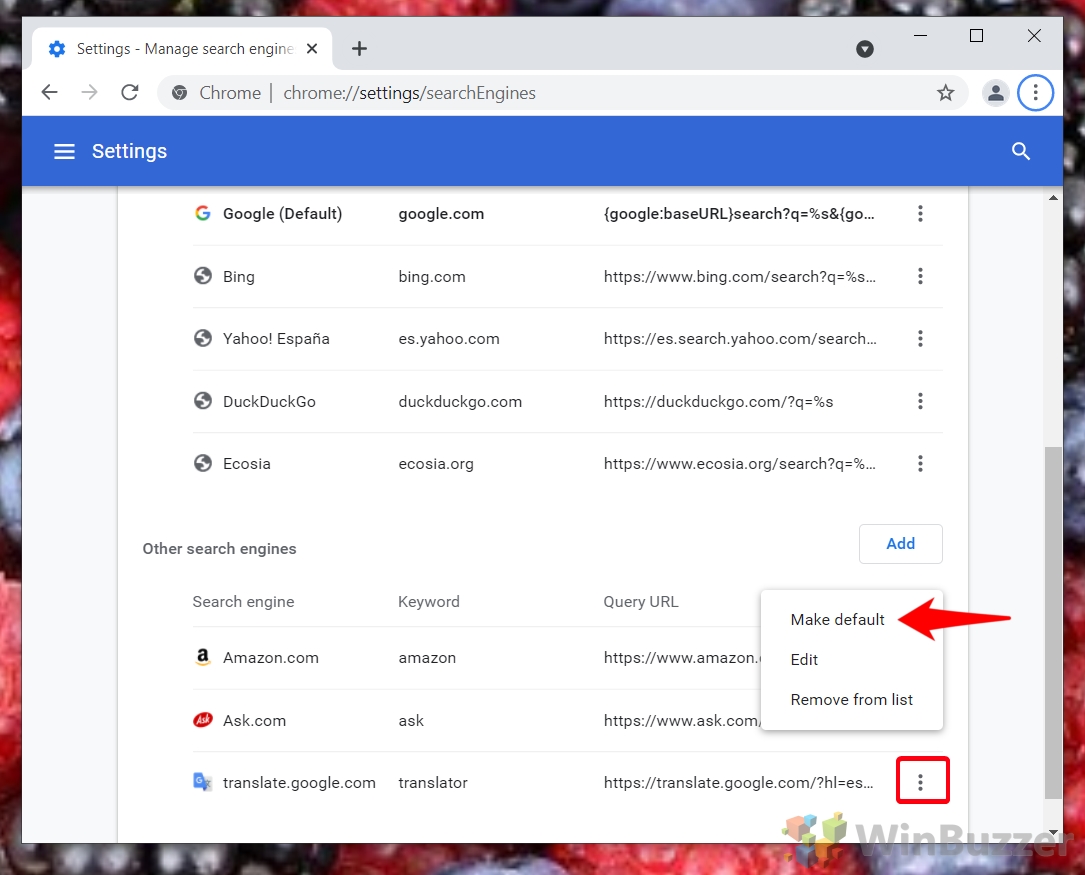Reload the settings page
The height and width of the screenshot is (875, 1085).
pos(129,92)
